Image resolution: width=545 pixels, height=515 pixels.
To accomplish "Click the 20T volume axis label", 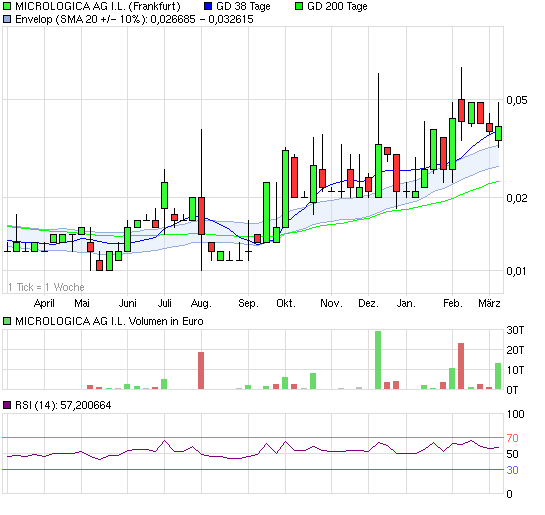I will click(x=515, y=350).
